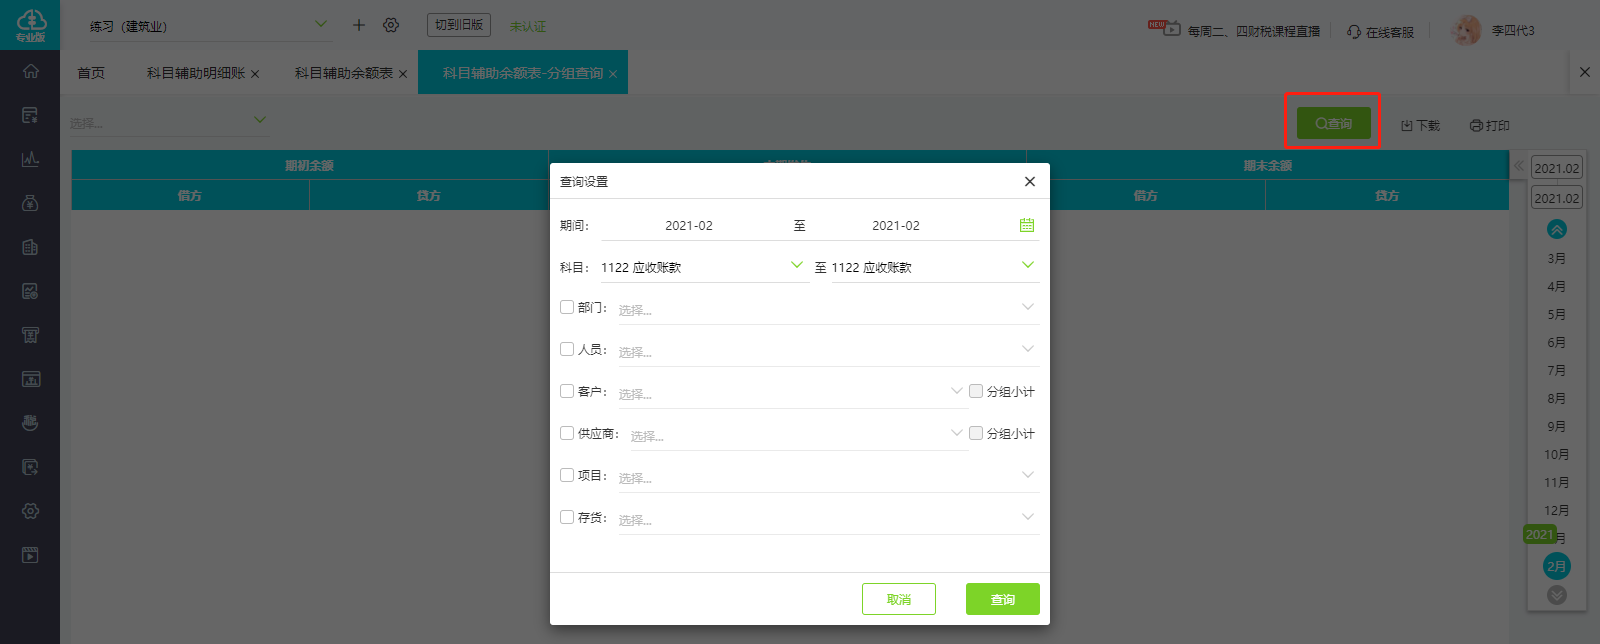Switch to the 科目辅助余额表 tab
Viewport: 1600px width, 644px height.
[344, 73]
